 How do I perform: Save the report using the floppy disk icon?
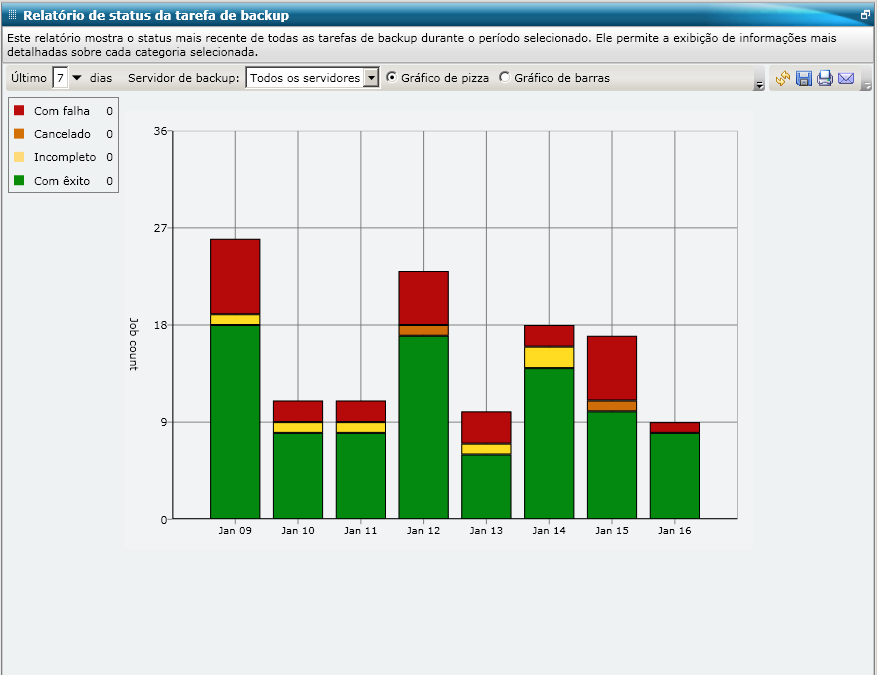click(x=804, y=79)
